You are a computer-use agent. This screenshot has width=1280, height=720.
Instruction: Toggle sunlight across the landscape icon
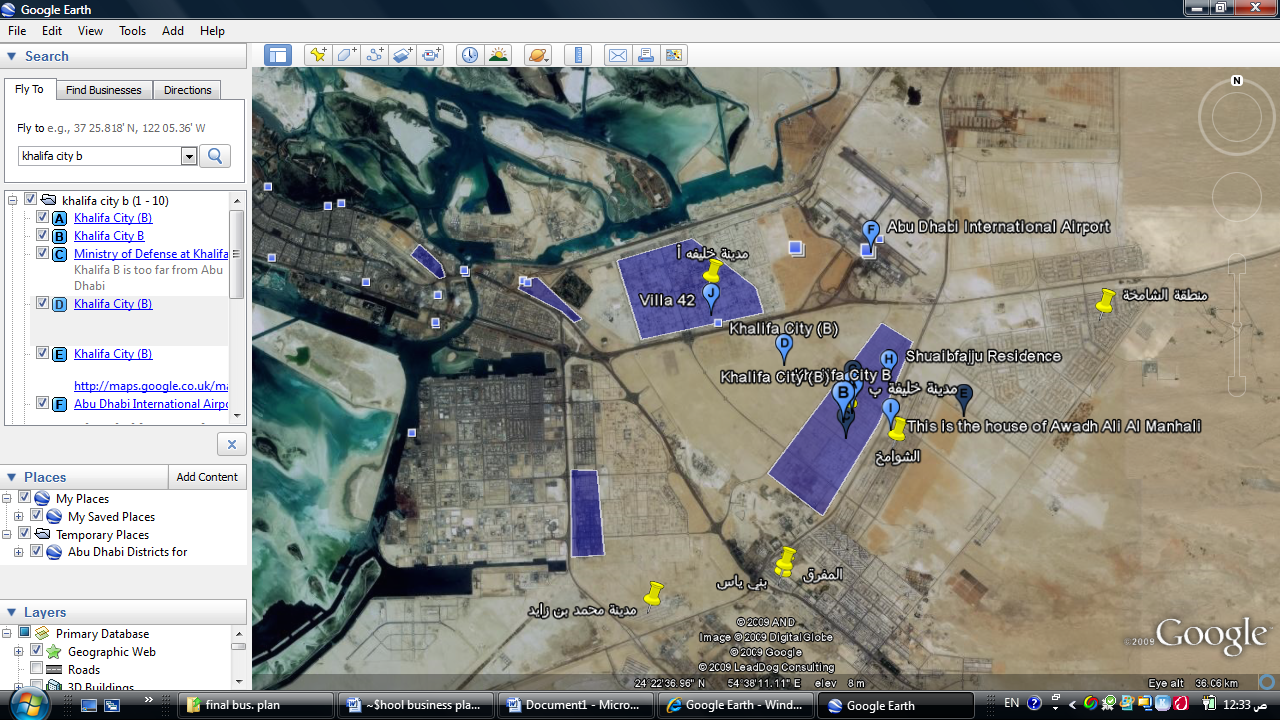pos(498,56)
